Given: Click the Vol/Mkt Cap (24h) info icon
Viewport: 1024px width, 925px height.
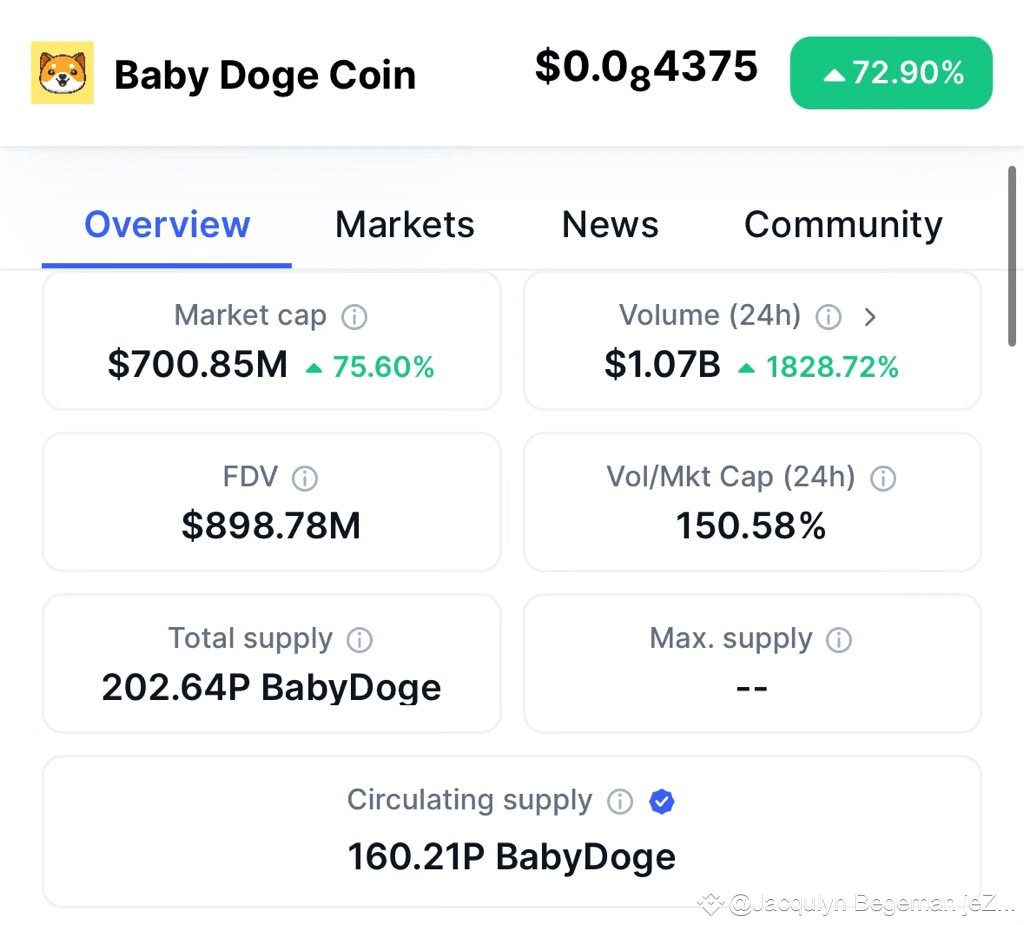Looking at the screenshot, I should tap(883, 478).
